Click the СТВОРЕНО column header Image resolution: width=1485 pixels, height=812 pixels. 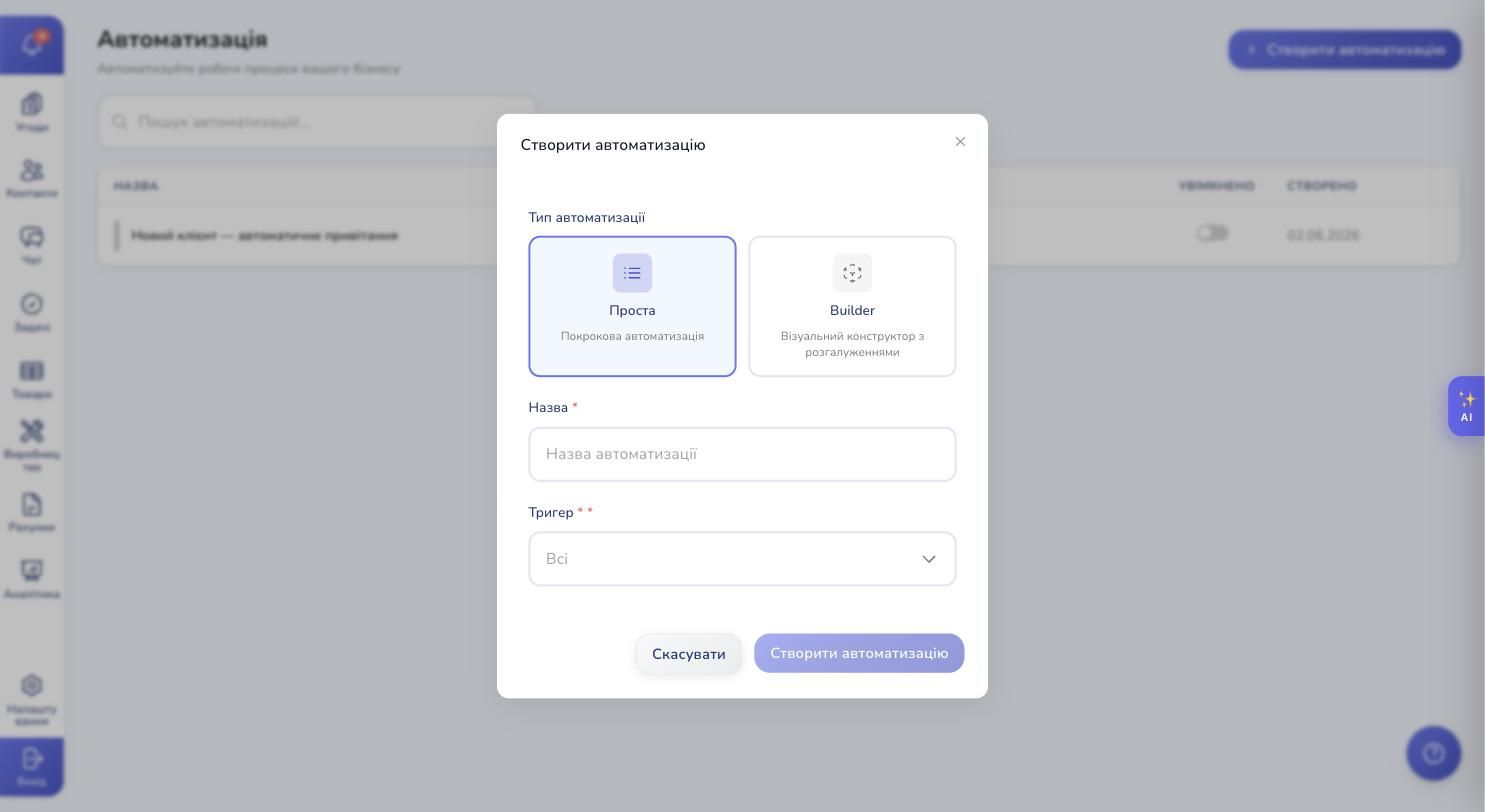1321,186
